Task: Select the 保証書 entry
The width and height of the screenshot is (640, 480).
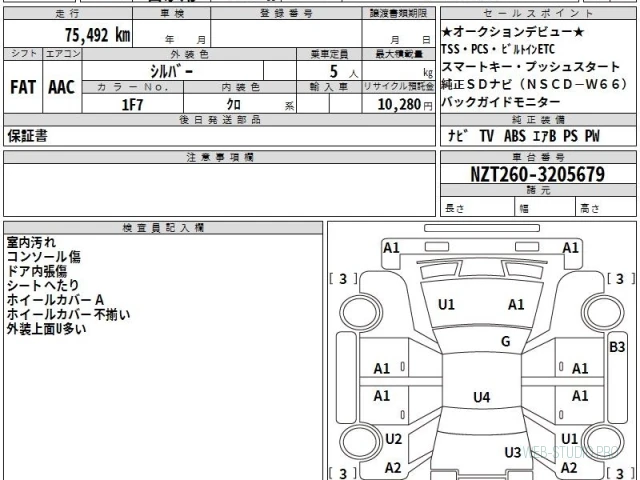Action: pyautogui.click(x=27, y=136)
